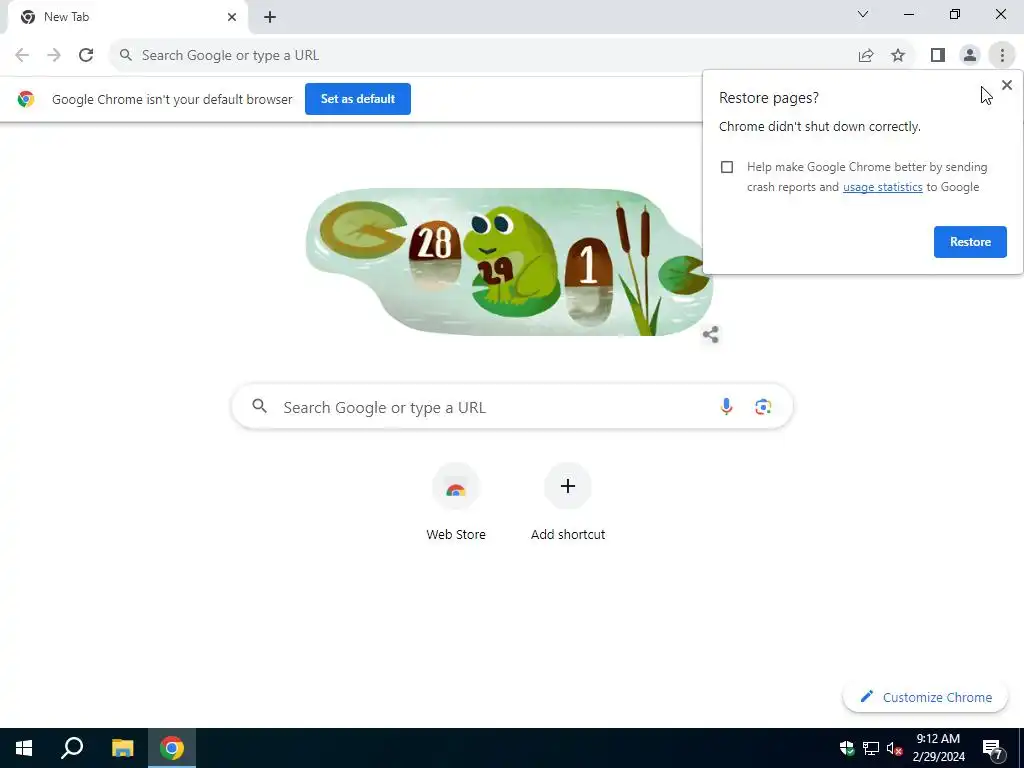Enable sending crash reports checkbox
1024x768 pixels.
click(727, 167)
